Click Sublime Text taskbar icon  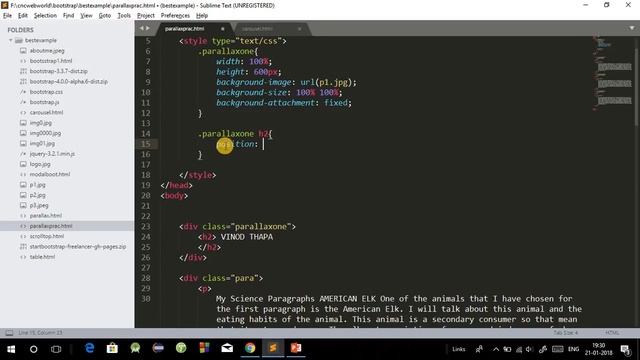273,348
